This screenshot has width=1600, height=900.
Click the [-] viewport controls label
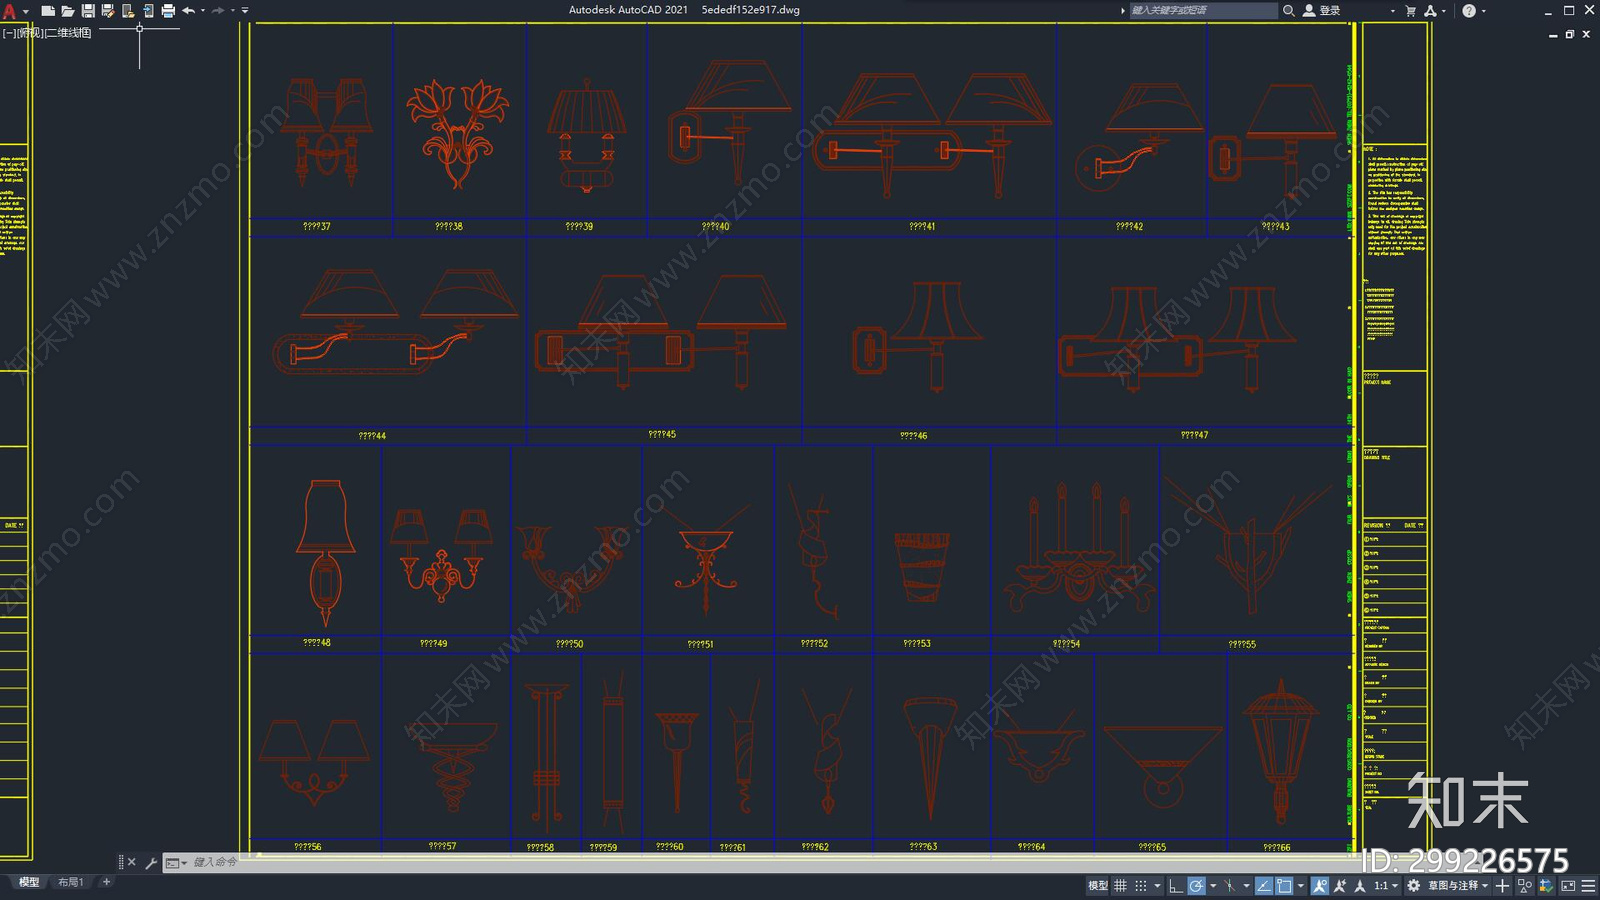point(9,33)
